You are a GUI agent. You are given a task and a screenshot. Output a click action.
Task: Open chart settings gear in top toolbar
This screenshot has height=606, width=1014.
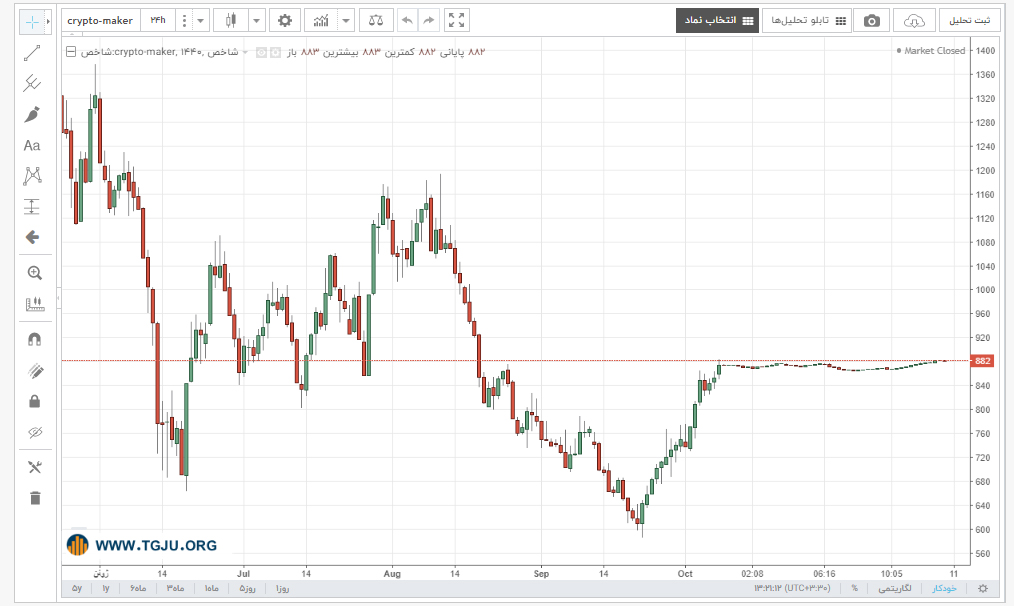[x=285, y=21]
